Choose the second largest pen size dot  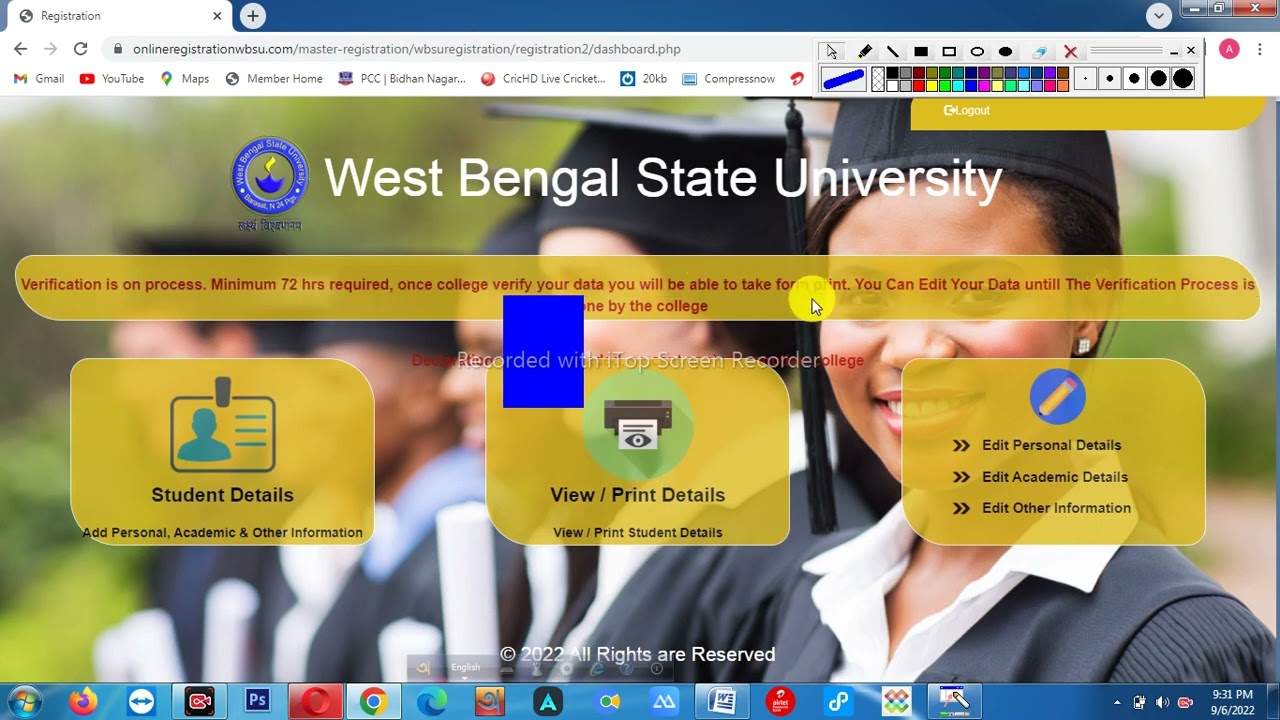1158,79
